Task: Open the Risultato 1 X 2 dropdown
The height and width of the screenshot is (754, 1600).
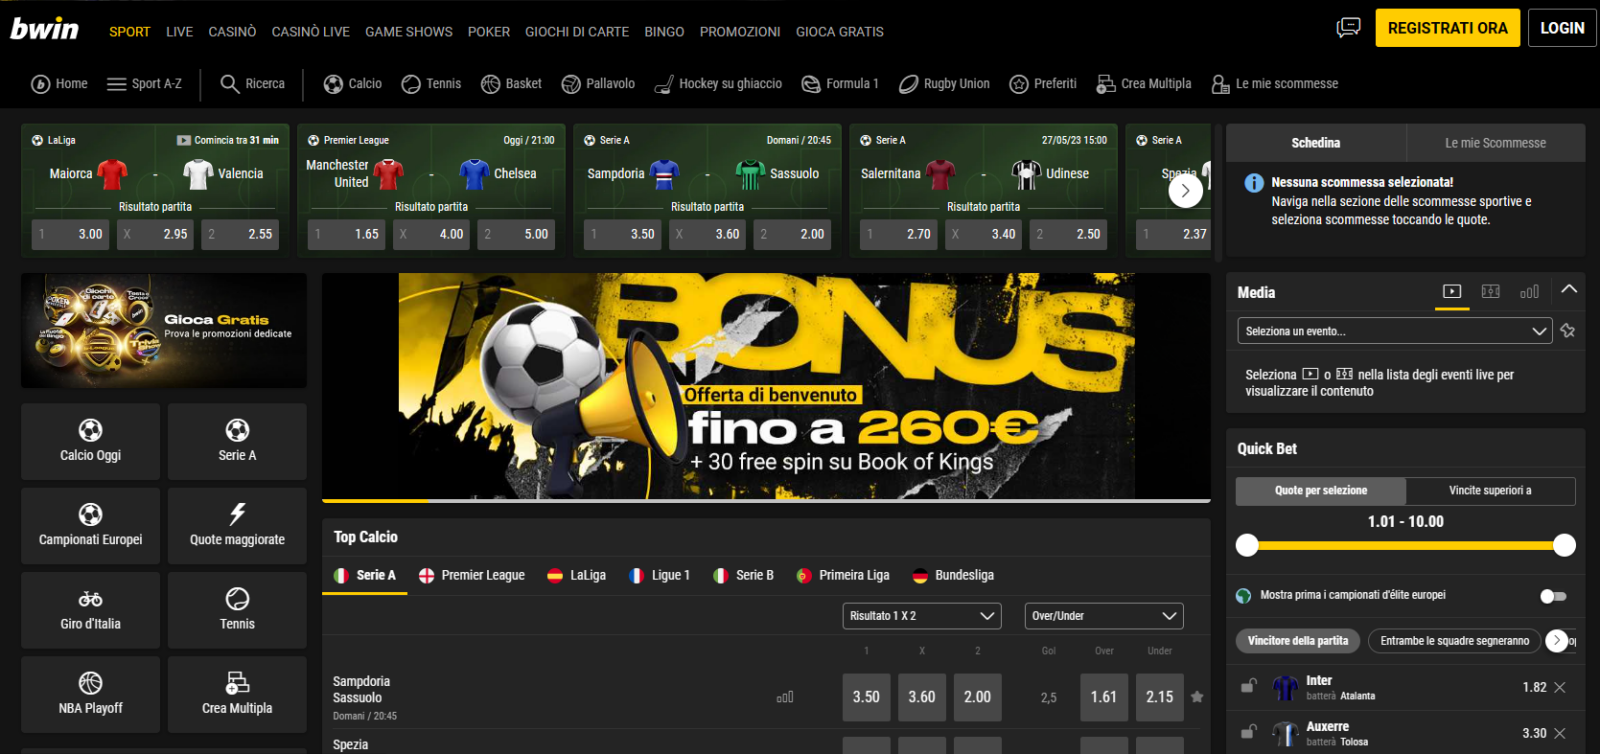Action: click(922, 616)
